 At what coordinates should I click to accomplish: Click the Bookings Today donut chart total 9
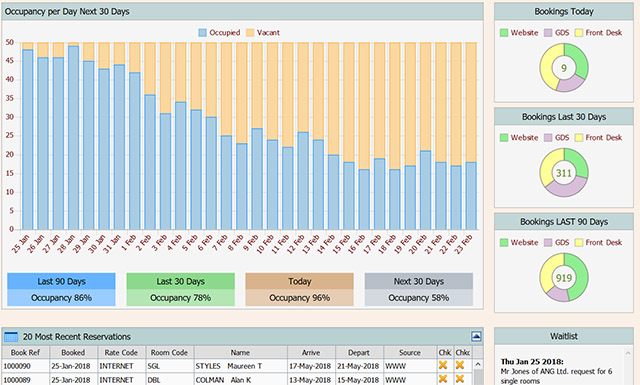coord(564,68)
